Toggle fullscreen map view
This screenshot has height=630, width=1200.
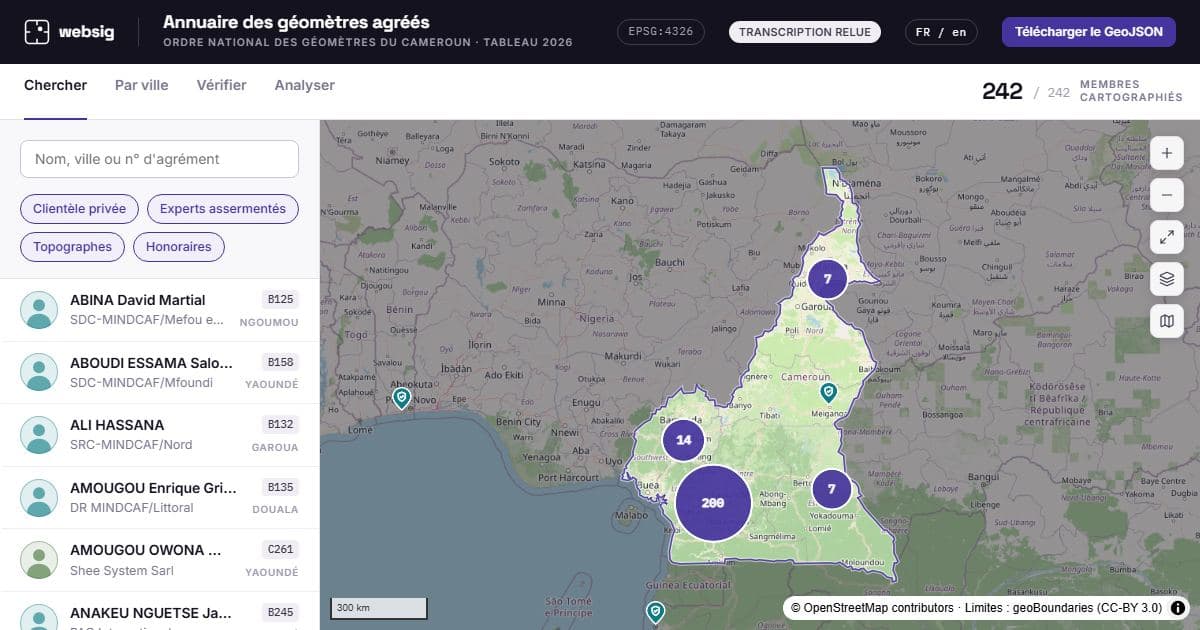coord(1167,237)
